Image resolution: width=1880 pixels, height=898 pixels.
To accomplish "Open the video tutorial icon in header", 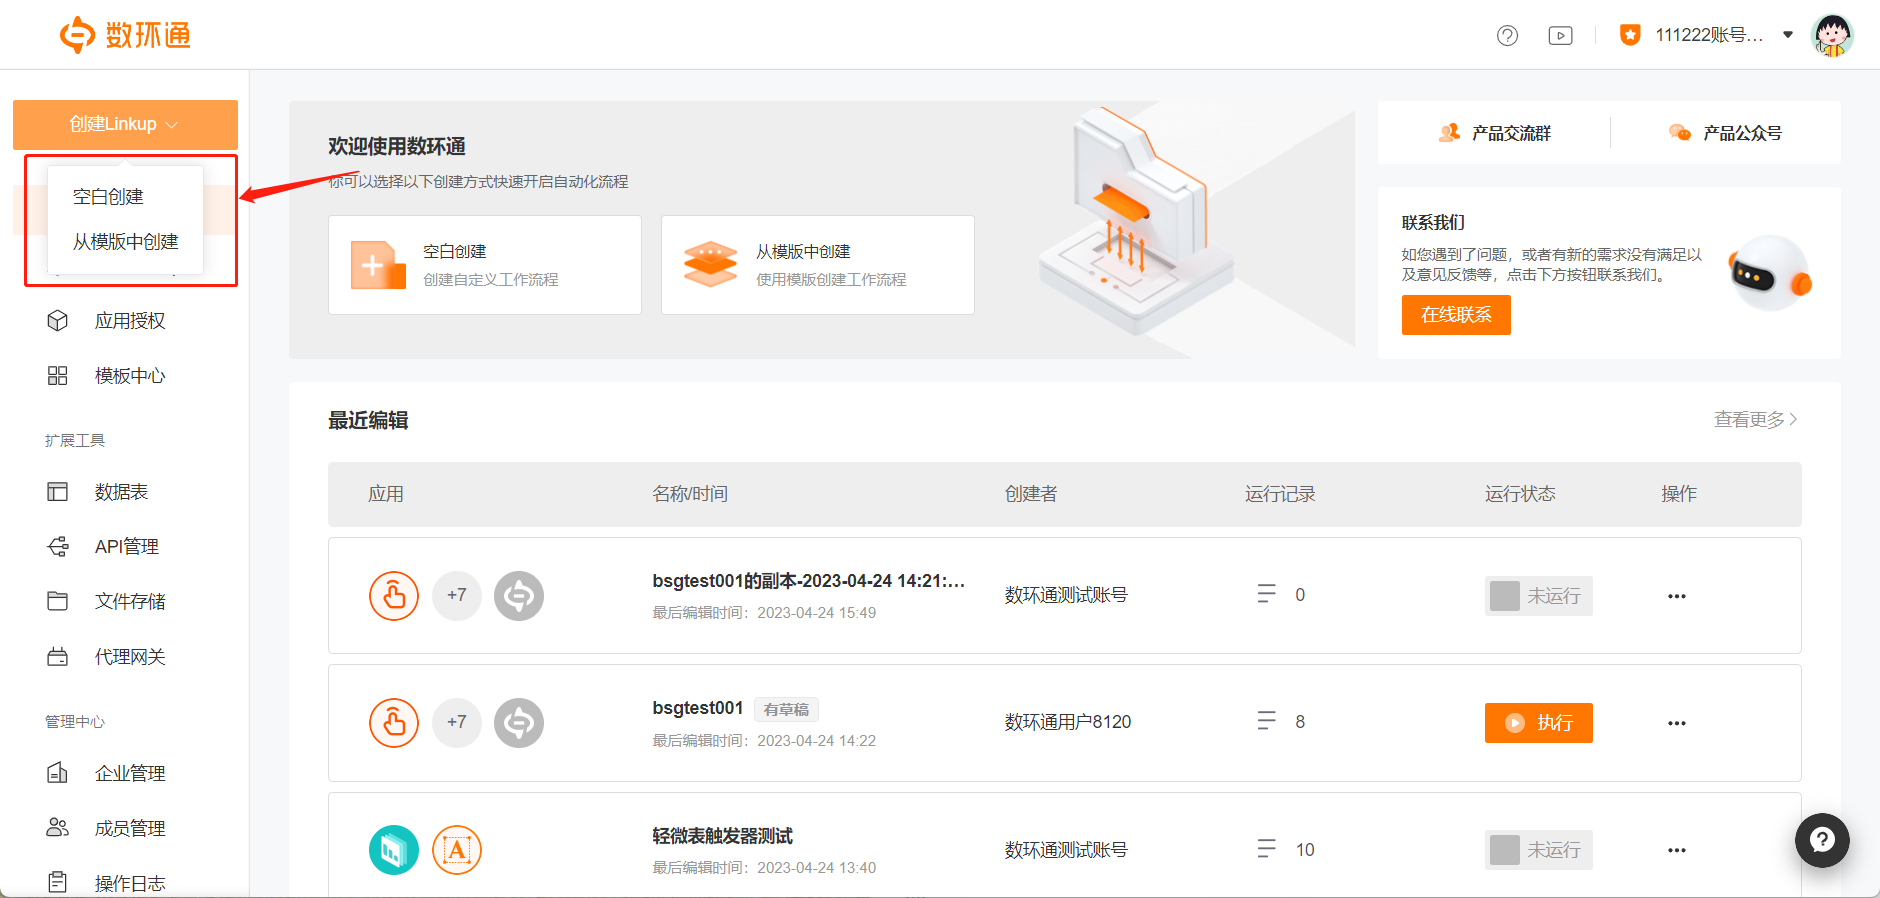I will 1560,36.
